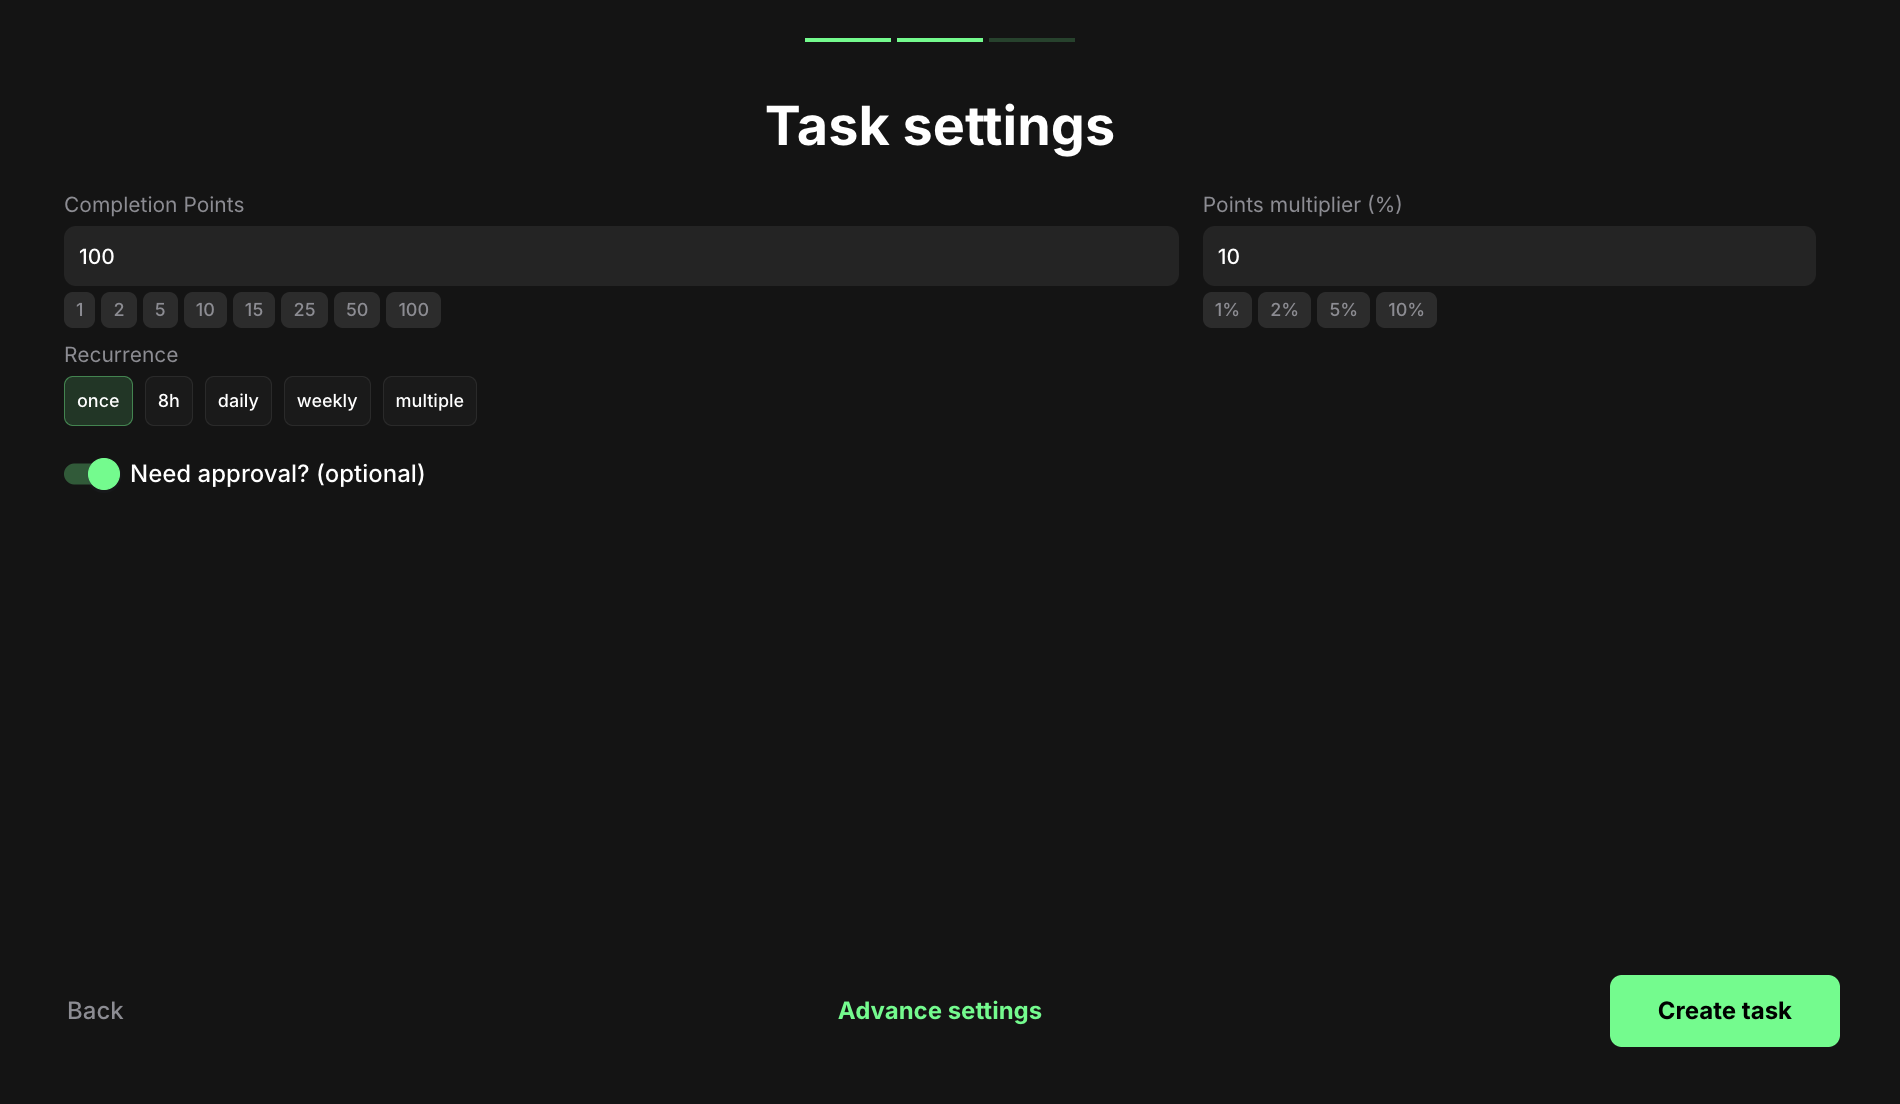Click the 'Completion Points' label
The height and width of the screenshot is (1104, 1900).
tap(154, 205)
